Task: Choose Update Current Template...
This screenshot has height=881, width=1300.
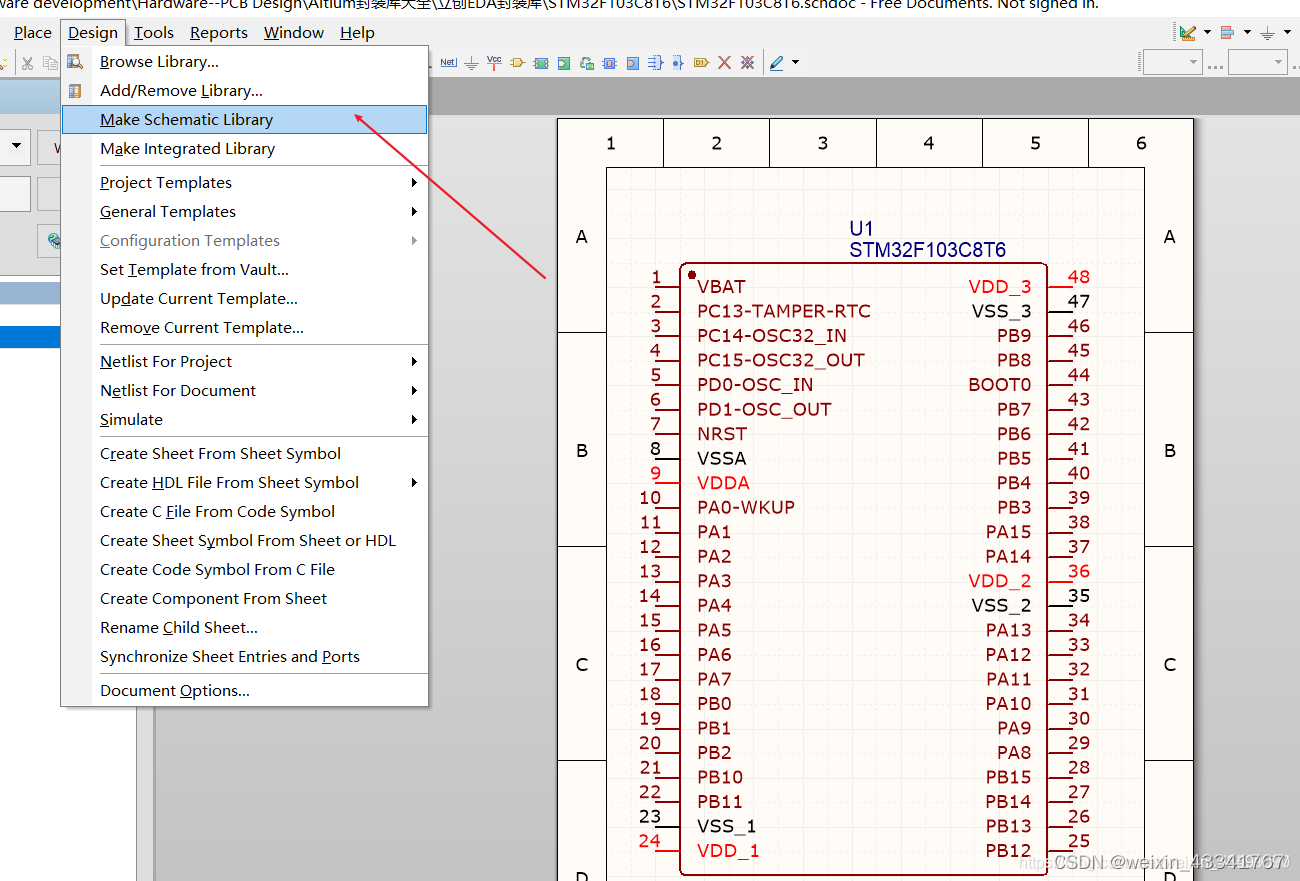Action: pyautogui.click(x=245, y=299)
